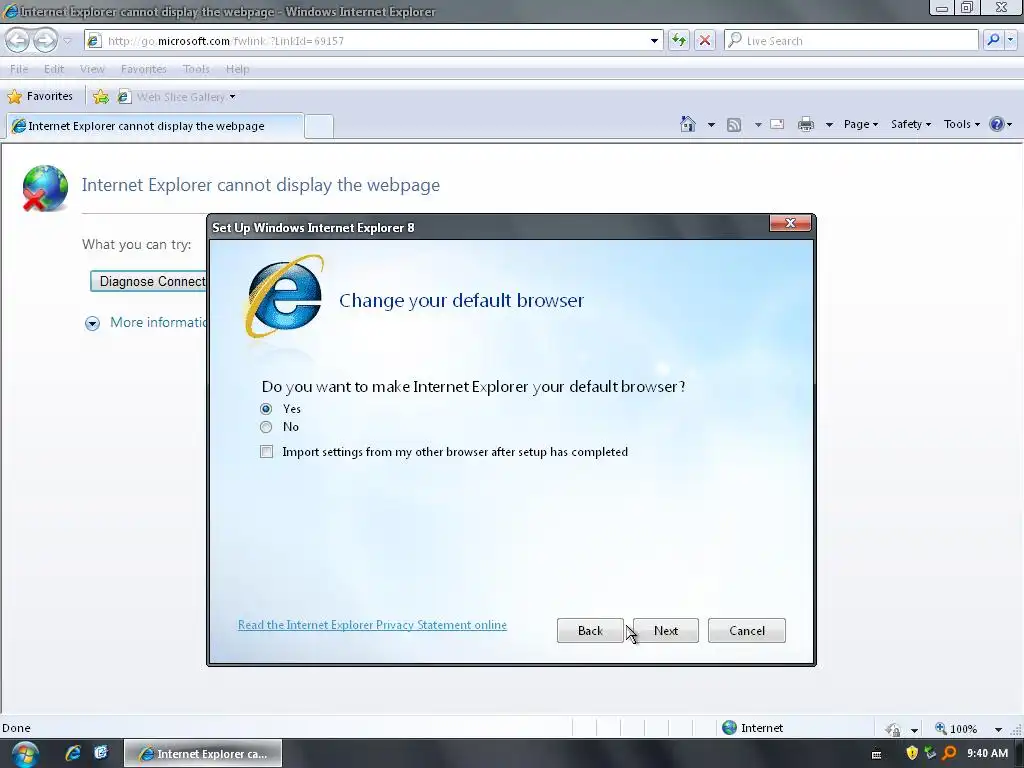Click the RSS Feeds icon

(734, 124)
